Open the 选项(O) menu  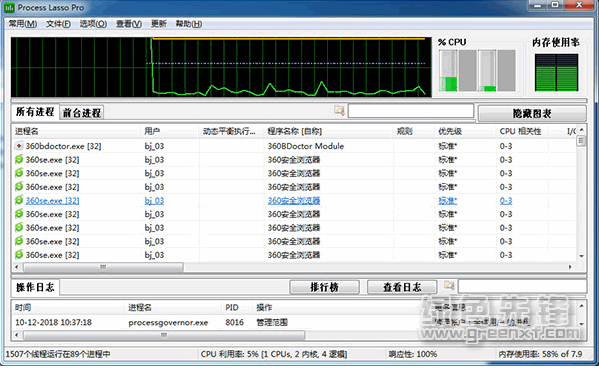[x=93, y=24]
